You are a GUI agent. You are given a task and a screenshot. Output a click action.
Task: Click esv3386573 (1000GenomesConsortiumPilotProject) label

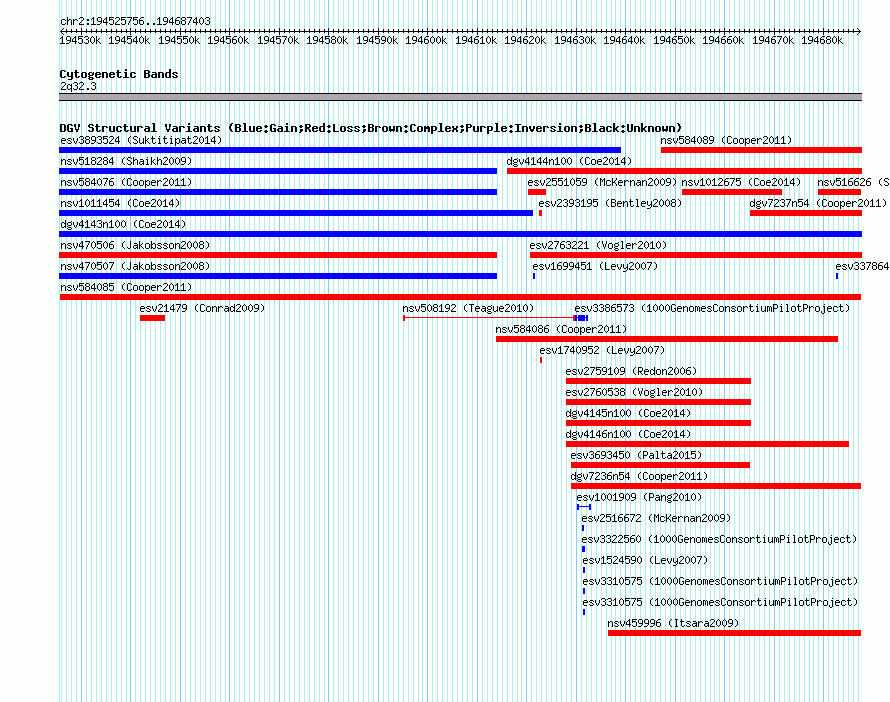coord(712,308)
